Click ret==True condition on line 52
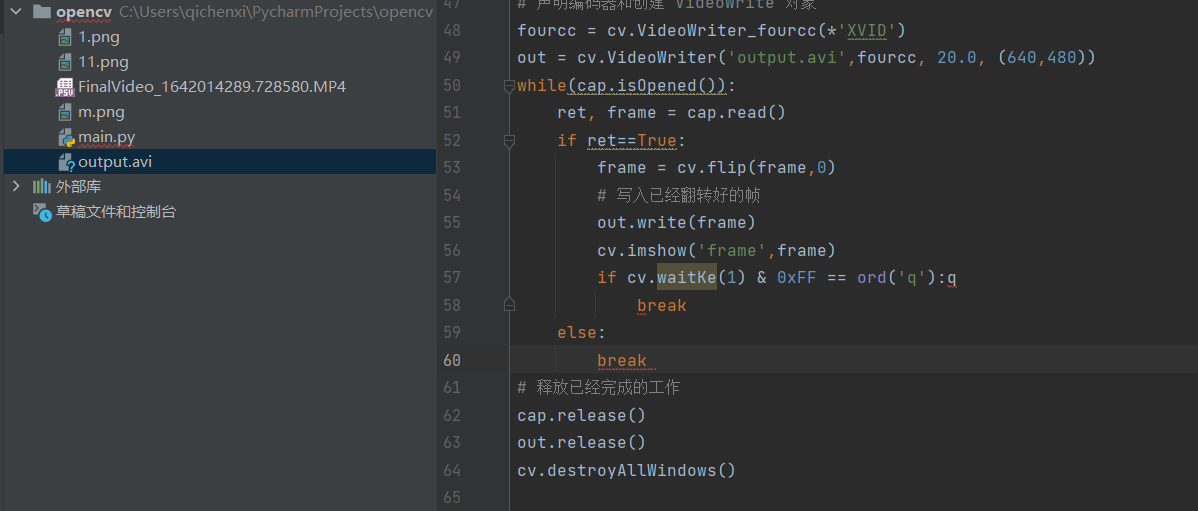This screenshot has width=1198, height=511. pyautogui.click(x=633, y=141)
